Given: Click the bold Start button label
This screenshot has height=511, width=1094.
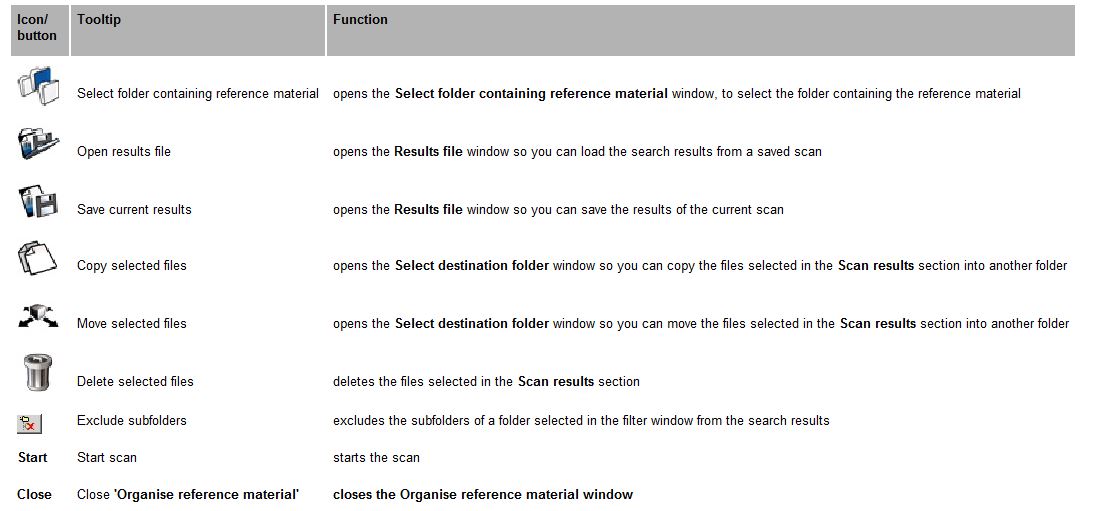Looking at the screenshot, I should 32,458.
